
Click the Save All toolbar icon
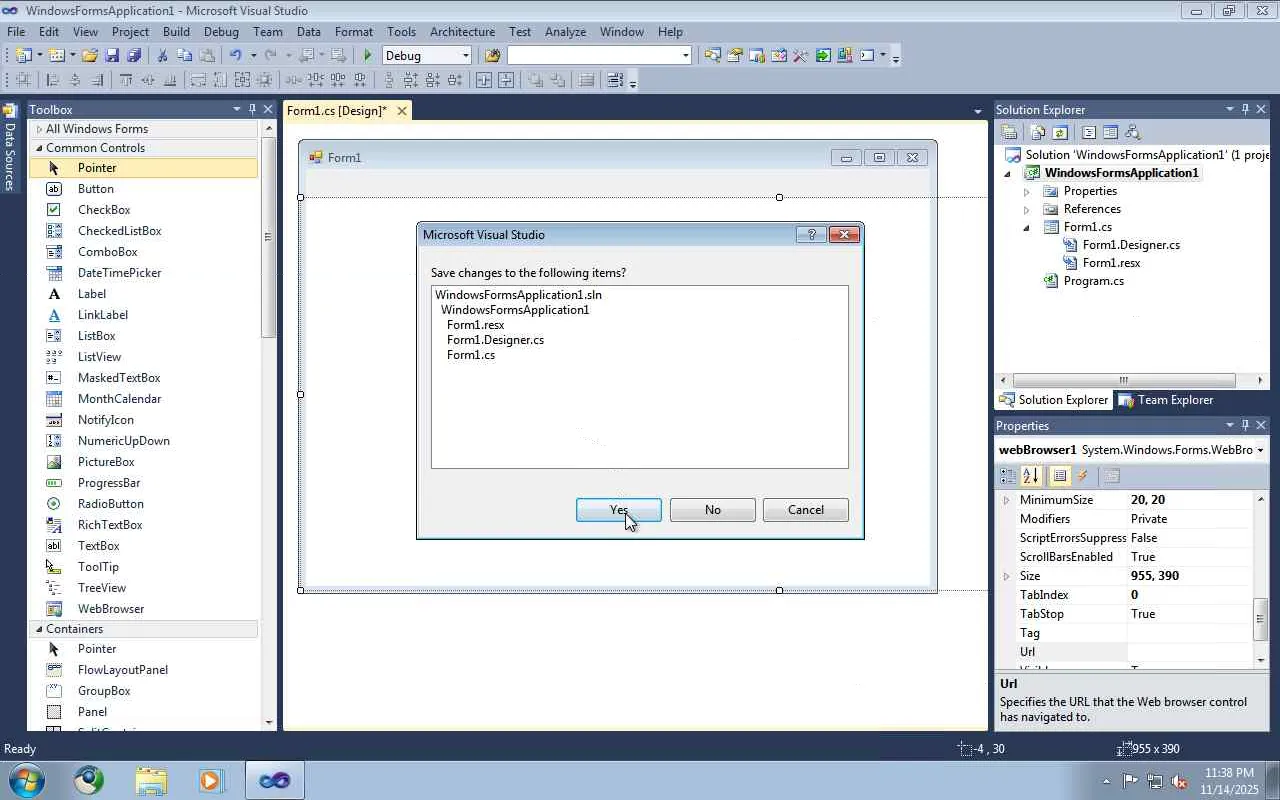[x=133, y=56]
